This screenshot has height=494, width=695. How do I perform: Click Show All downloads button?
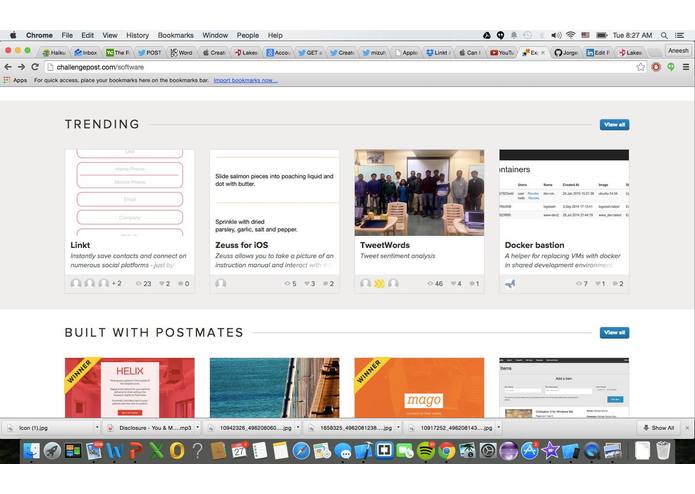[x=659, y=428]
